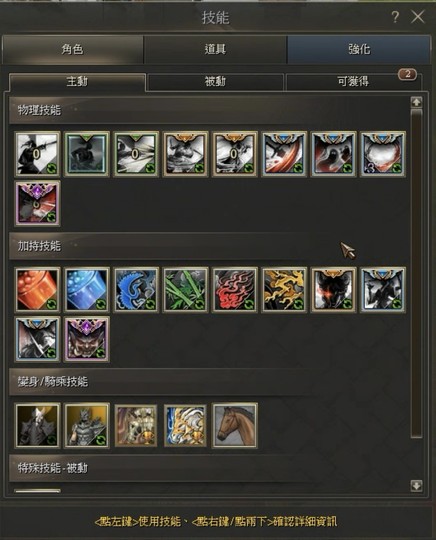Click the scrollbar up arrow
This screenshot has height=540, width=436.
[416, 102]
